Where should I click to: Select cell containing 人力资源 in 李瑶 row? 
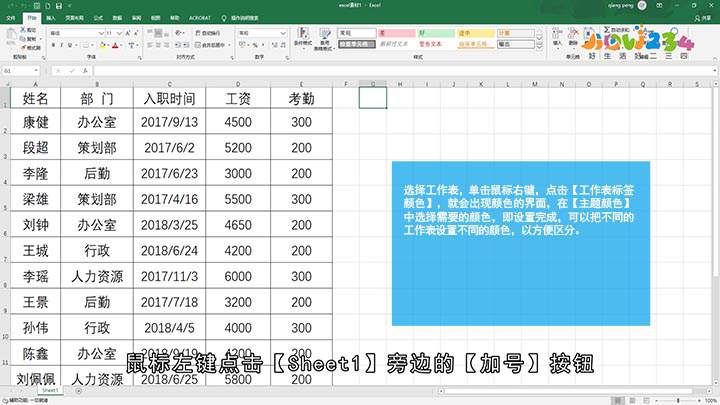tap(97, 276)
